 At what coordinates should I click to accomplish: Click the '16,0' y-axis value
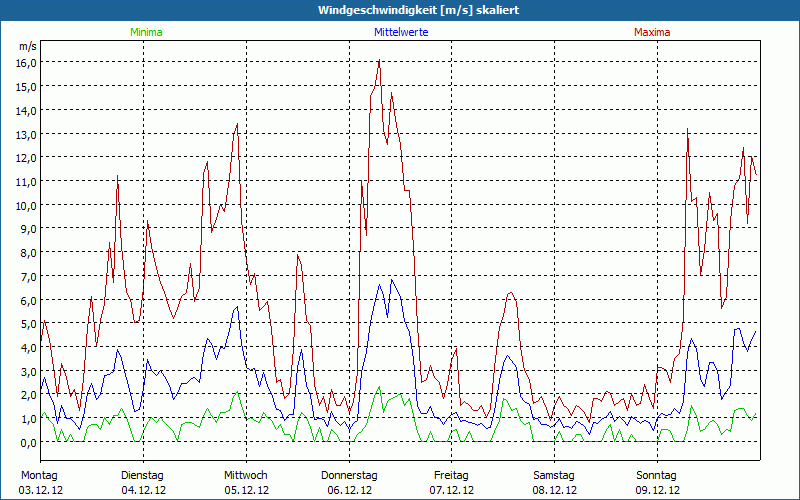(x=28, y=62)
